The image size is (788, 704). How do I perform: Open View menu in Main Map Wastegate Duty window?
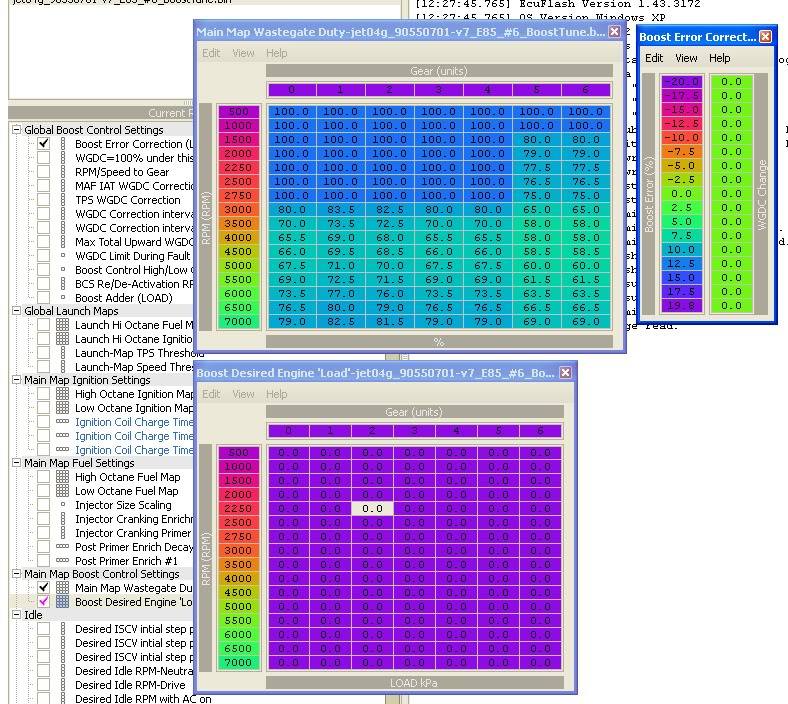[x=243, y=53]
